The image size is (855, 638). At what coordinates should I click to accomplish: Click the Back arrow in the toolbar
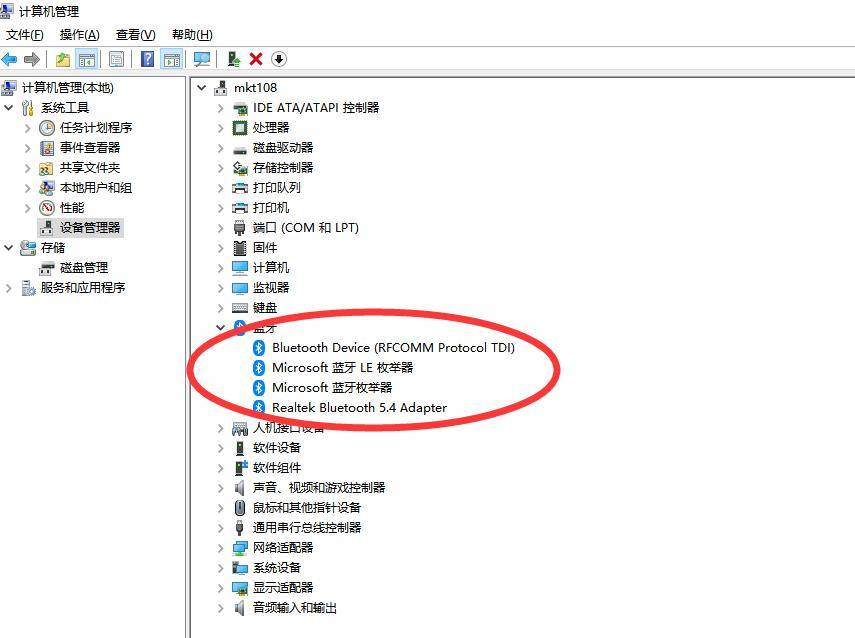click(9, 59)
